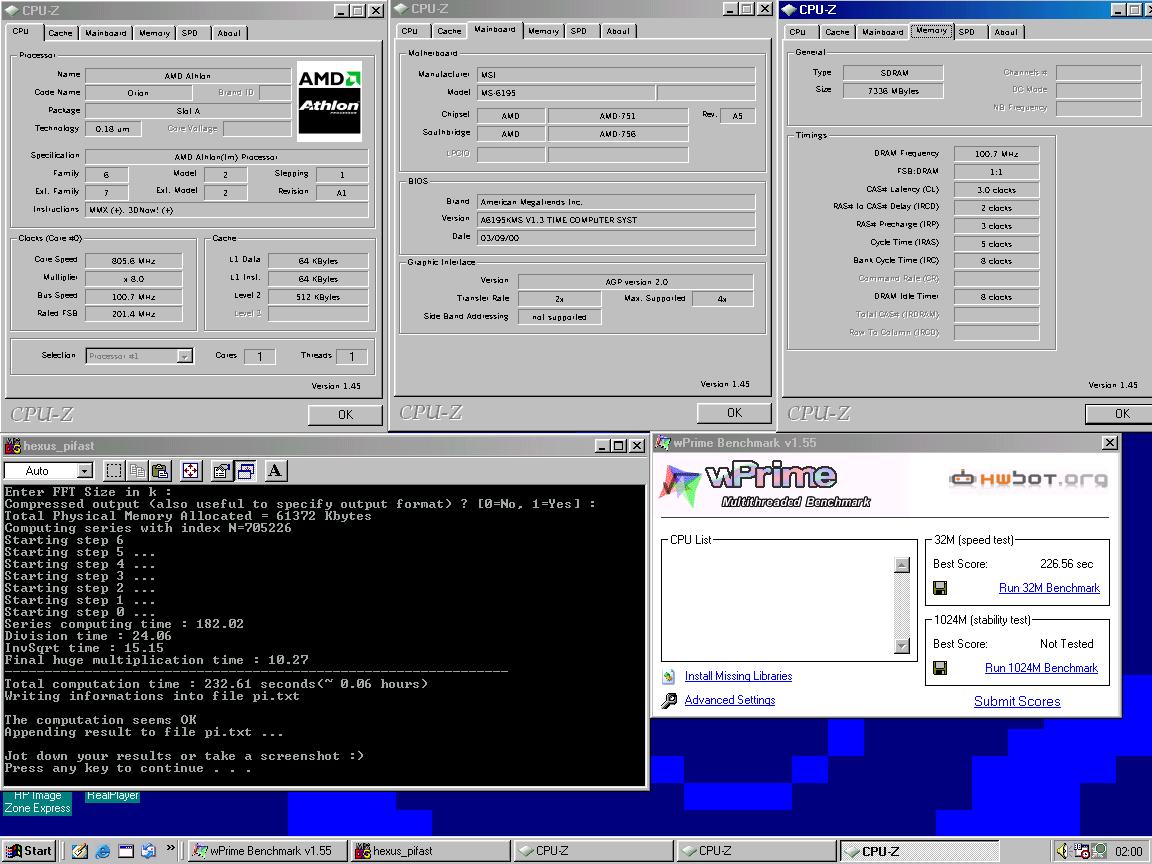Click the AMD Athlon logo in CPU-Z
The width and height of the screenshot is (1152, 864).
click(x=329, y=101)
